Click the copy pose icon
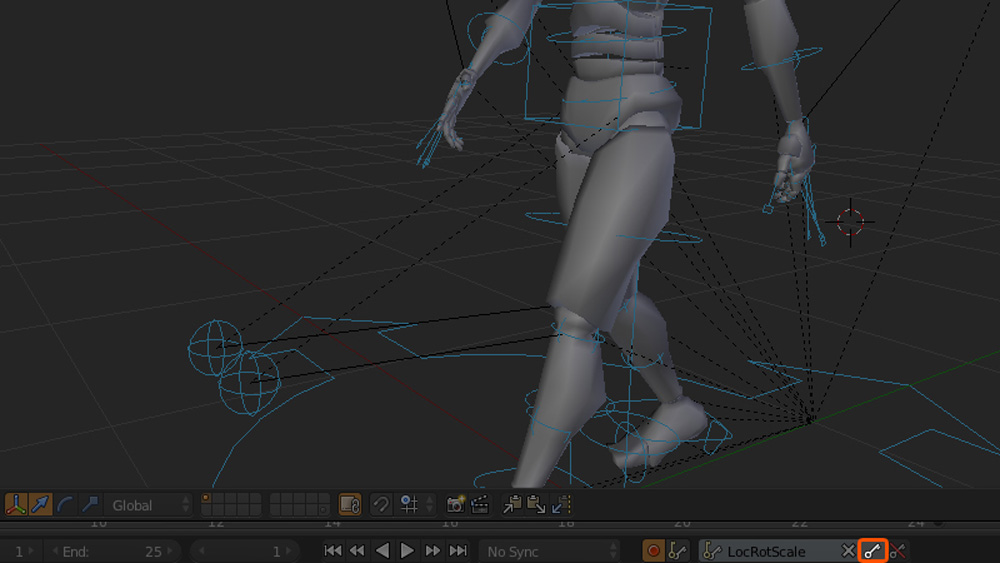1000x563 pixels. coord(512,505)
